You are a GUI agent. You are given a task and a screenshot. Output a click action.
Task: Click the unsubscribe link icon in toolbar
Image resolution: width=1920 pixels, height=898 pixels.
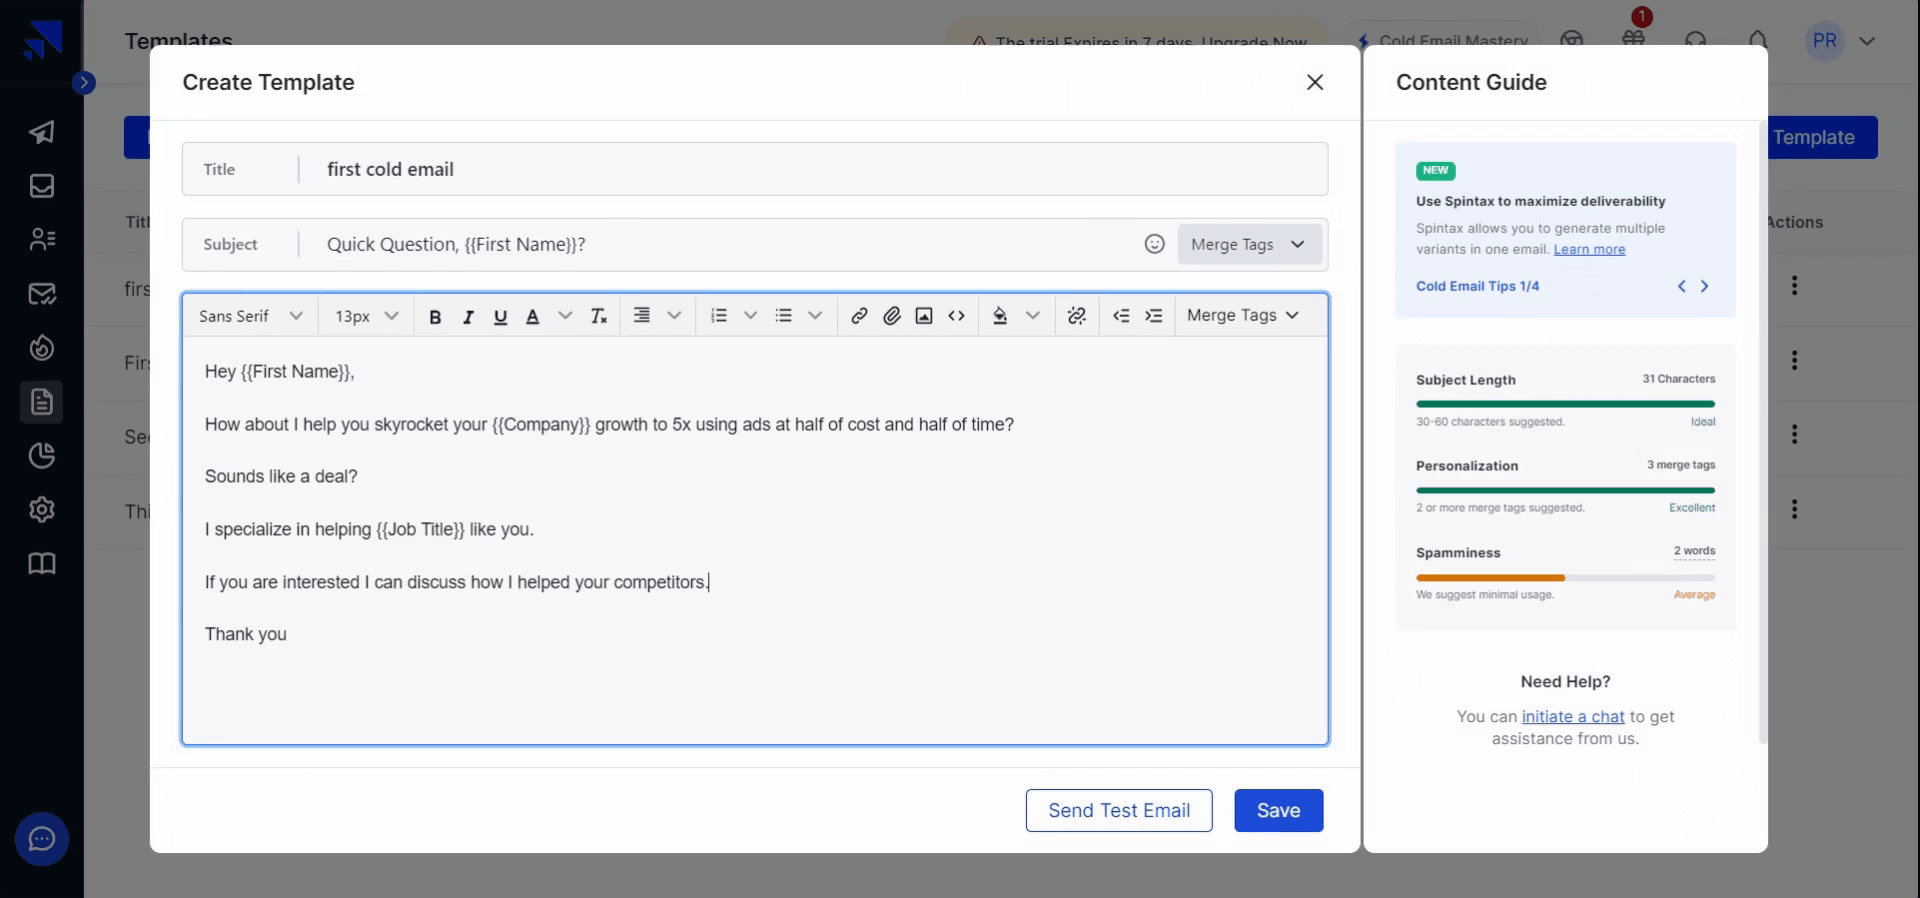click(x=1076, y=316)
